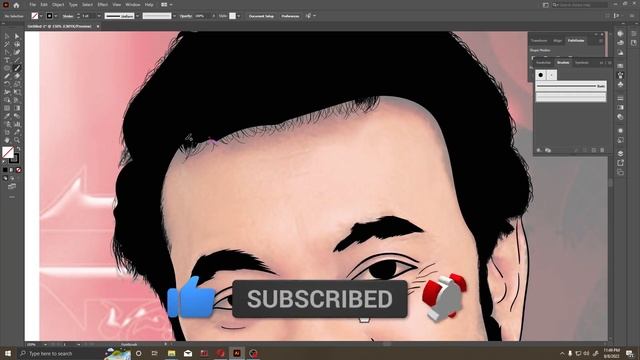
Task: Open the File menu
Action: 32,4
